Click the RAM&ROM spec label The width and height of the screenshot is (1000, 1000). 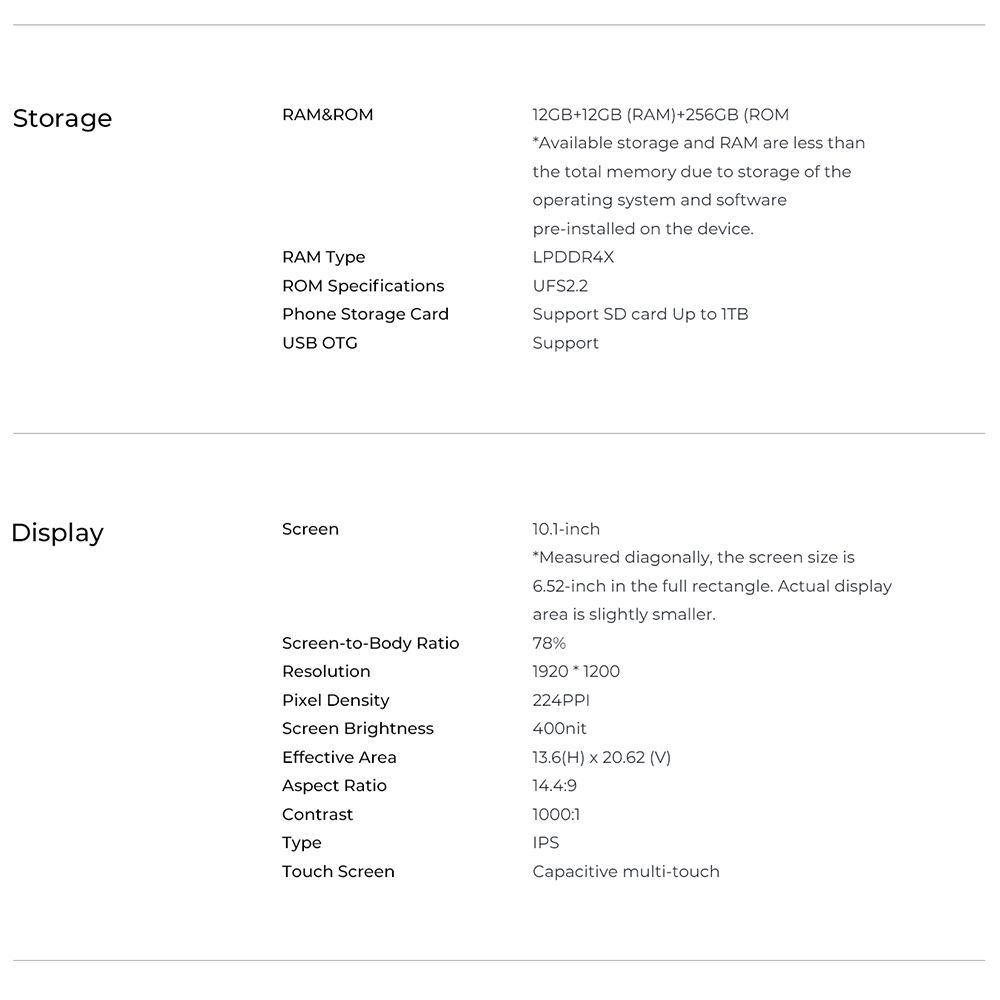pos(327,115)
